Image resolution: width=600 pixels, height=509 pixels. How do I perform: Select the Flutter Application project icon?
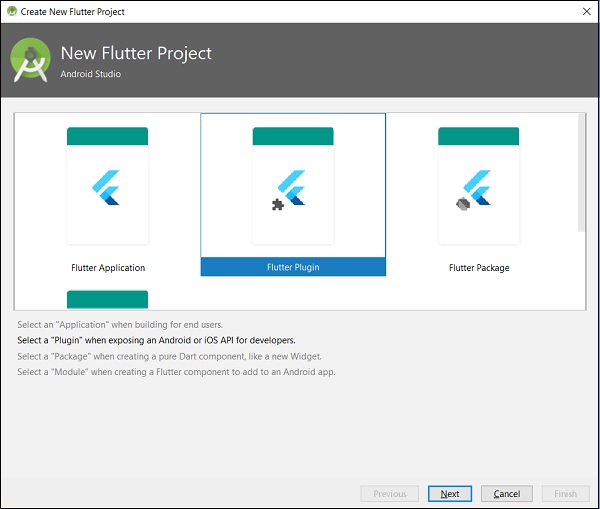pos(108,186)
